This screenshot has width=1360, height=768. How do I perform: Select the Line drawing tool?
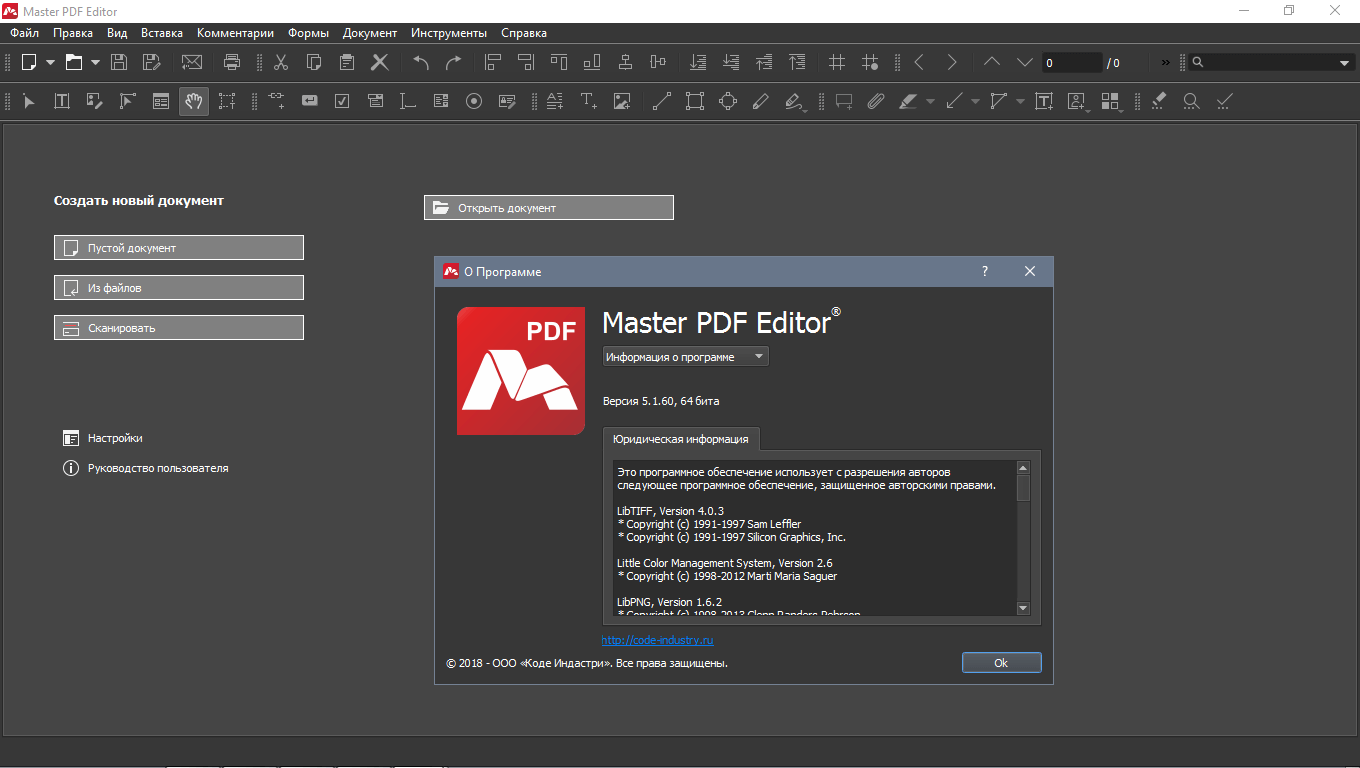(662, 101)
